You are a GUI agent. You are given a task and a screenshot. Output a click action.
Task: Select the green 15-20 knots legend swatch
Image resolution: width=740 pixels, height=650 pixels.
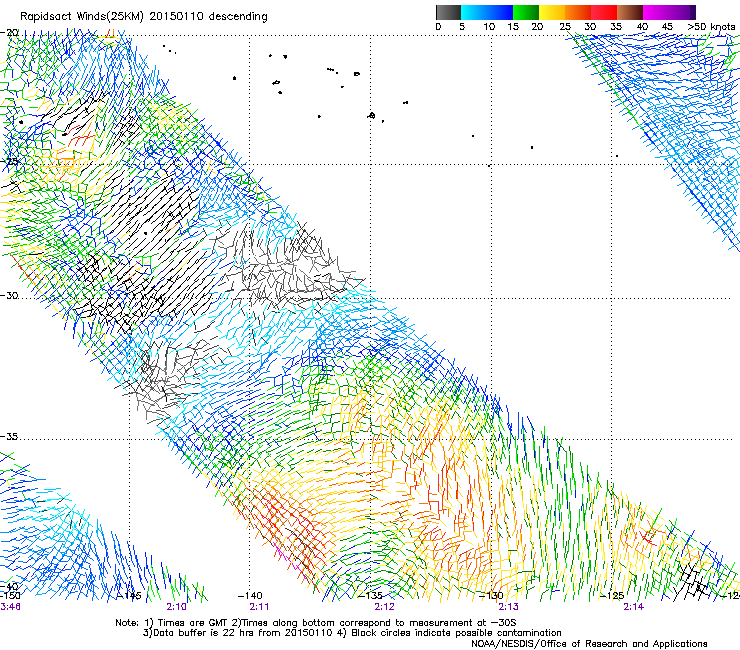526,12
